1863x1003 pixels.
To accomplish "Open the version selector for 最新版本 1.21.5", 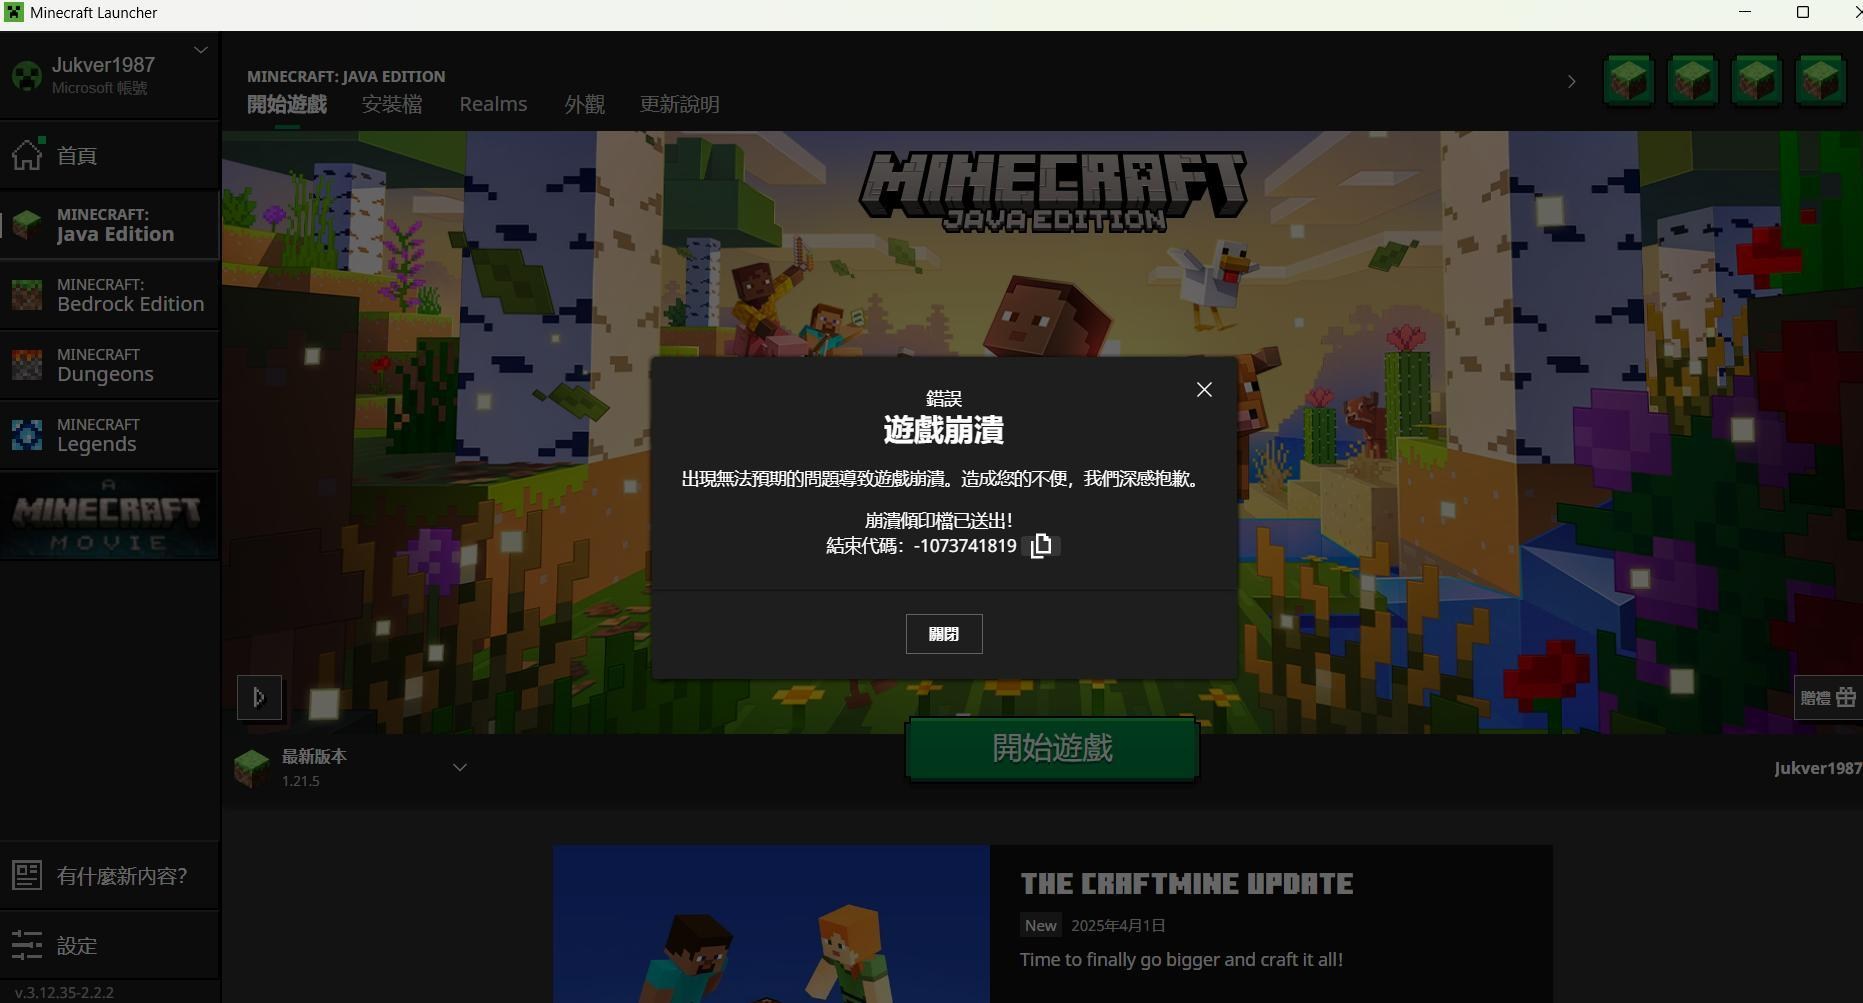I will pyautogui.click(x=460, y=767).
